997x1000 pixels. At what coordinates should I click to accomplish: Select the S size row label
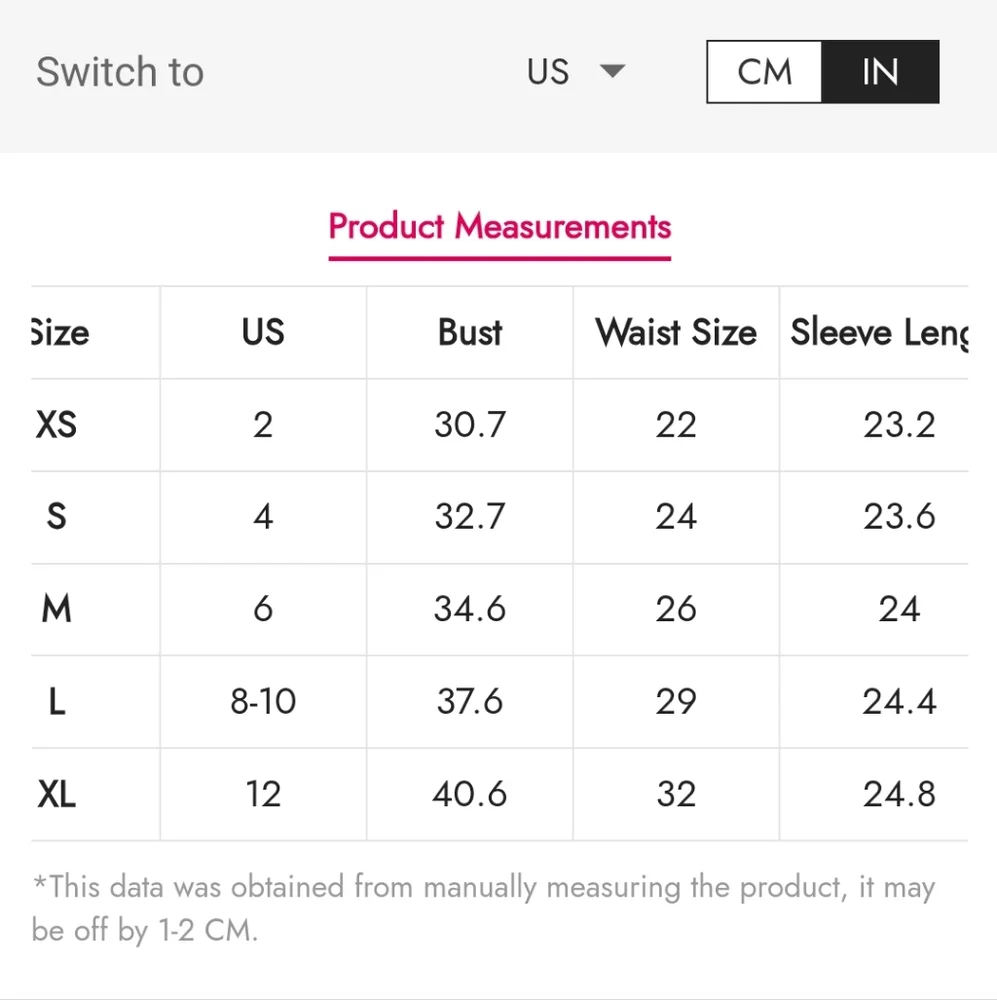pos(57,517)
